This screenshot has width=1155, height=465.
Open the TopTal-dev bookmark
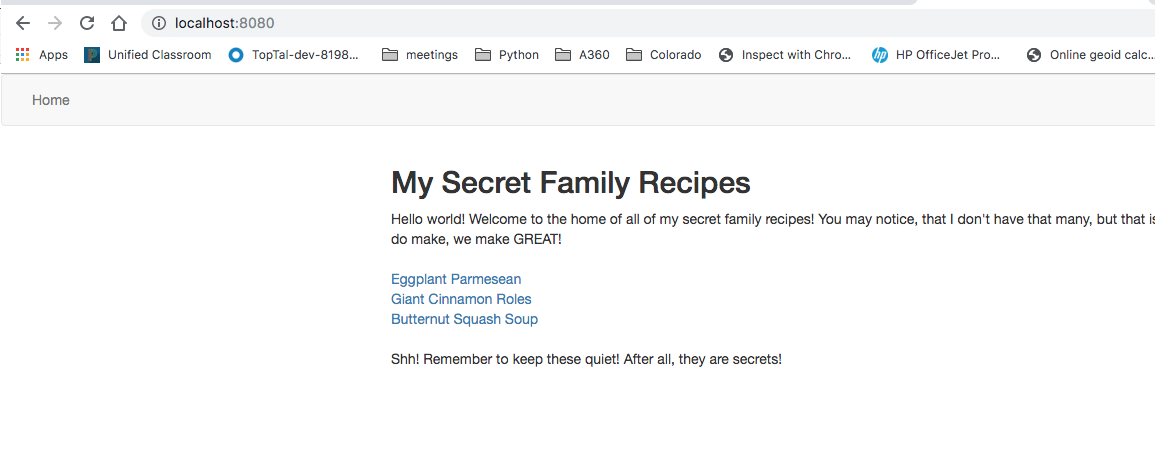[294, 55]
